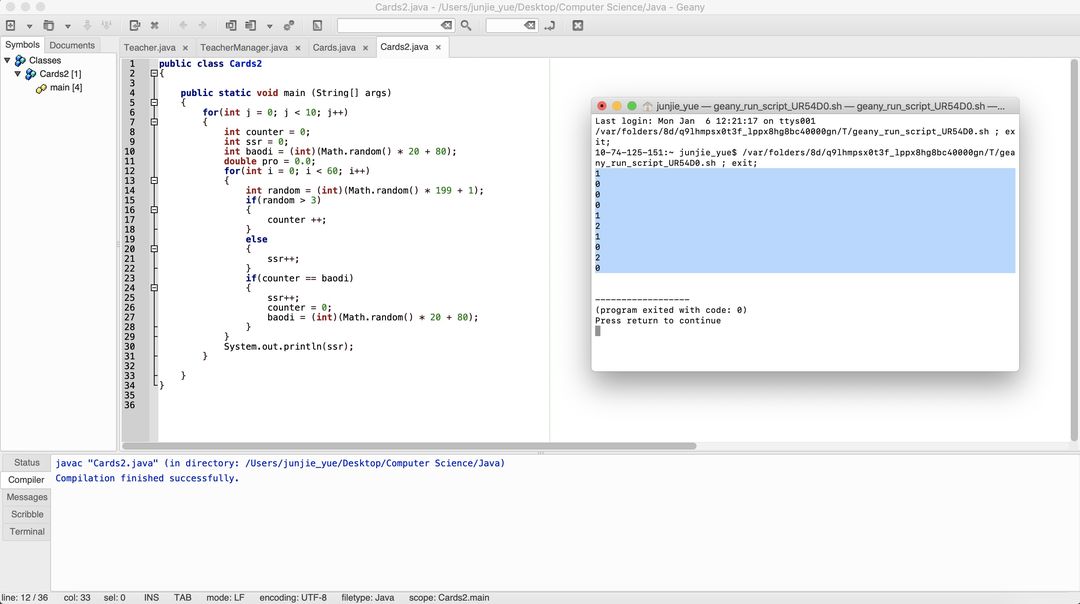
Task: Close the TeacherManager.java tab
Action: (x=298, y=48)
